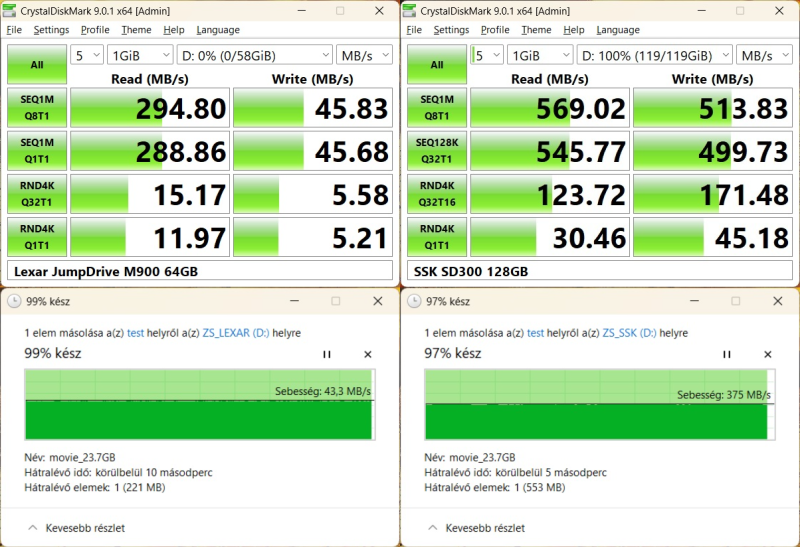The width and height of the screenshot is (800, 547).
Task: Open MB/s unit dropdown in Lexar window
Action: pyautogui.click(x=364, y=55)
